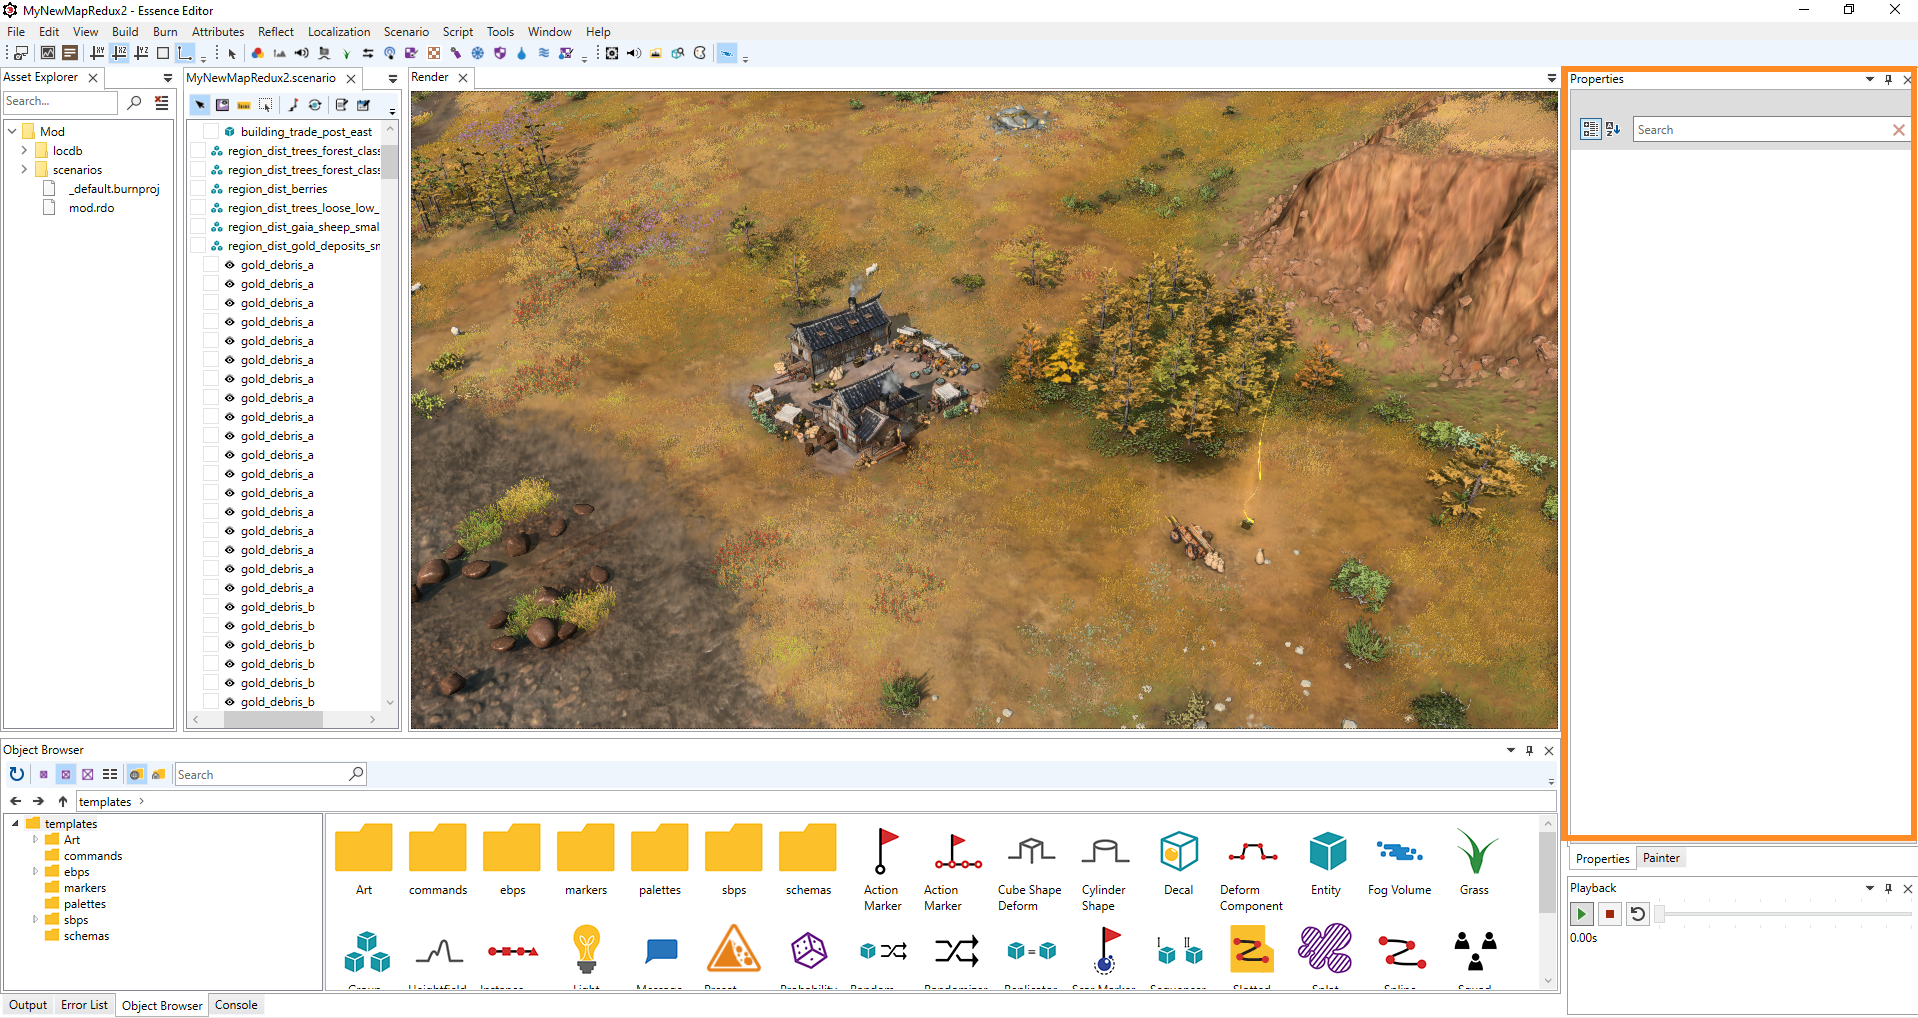The height and width of the screenshot is (1018, 1918).
Task: Select the YZ axis alignment tool
Action: point(141,53)
